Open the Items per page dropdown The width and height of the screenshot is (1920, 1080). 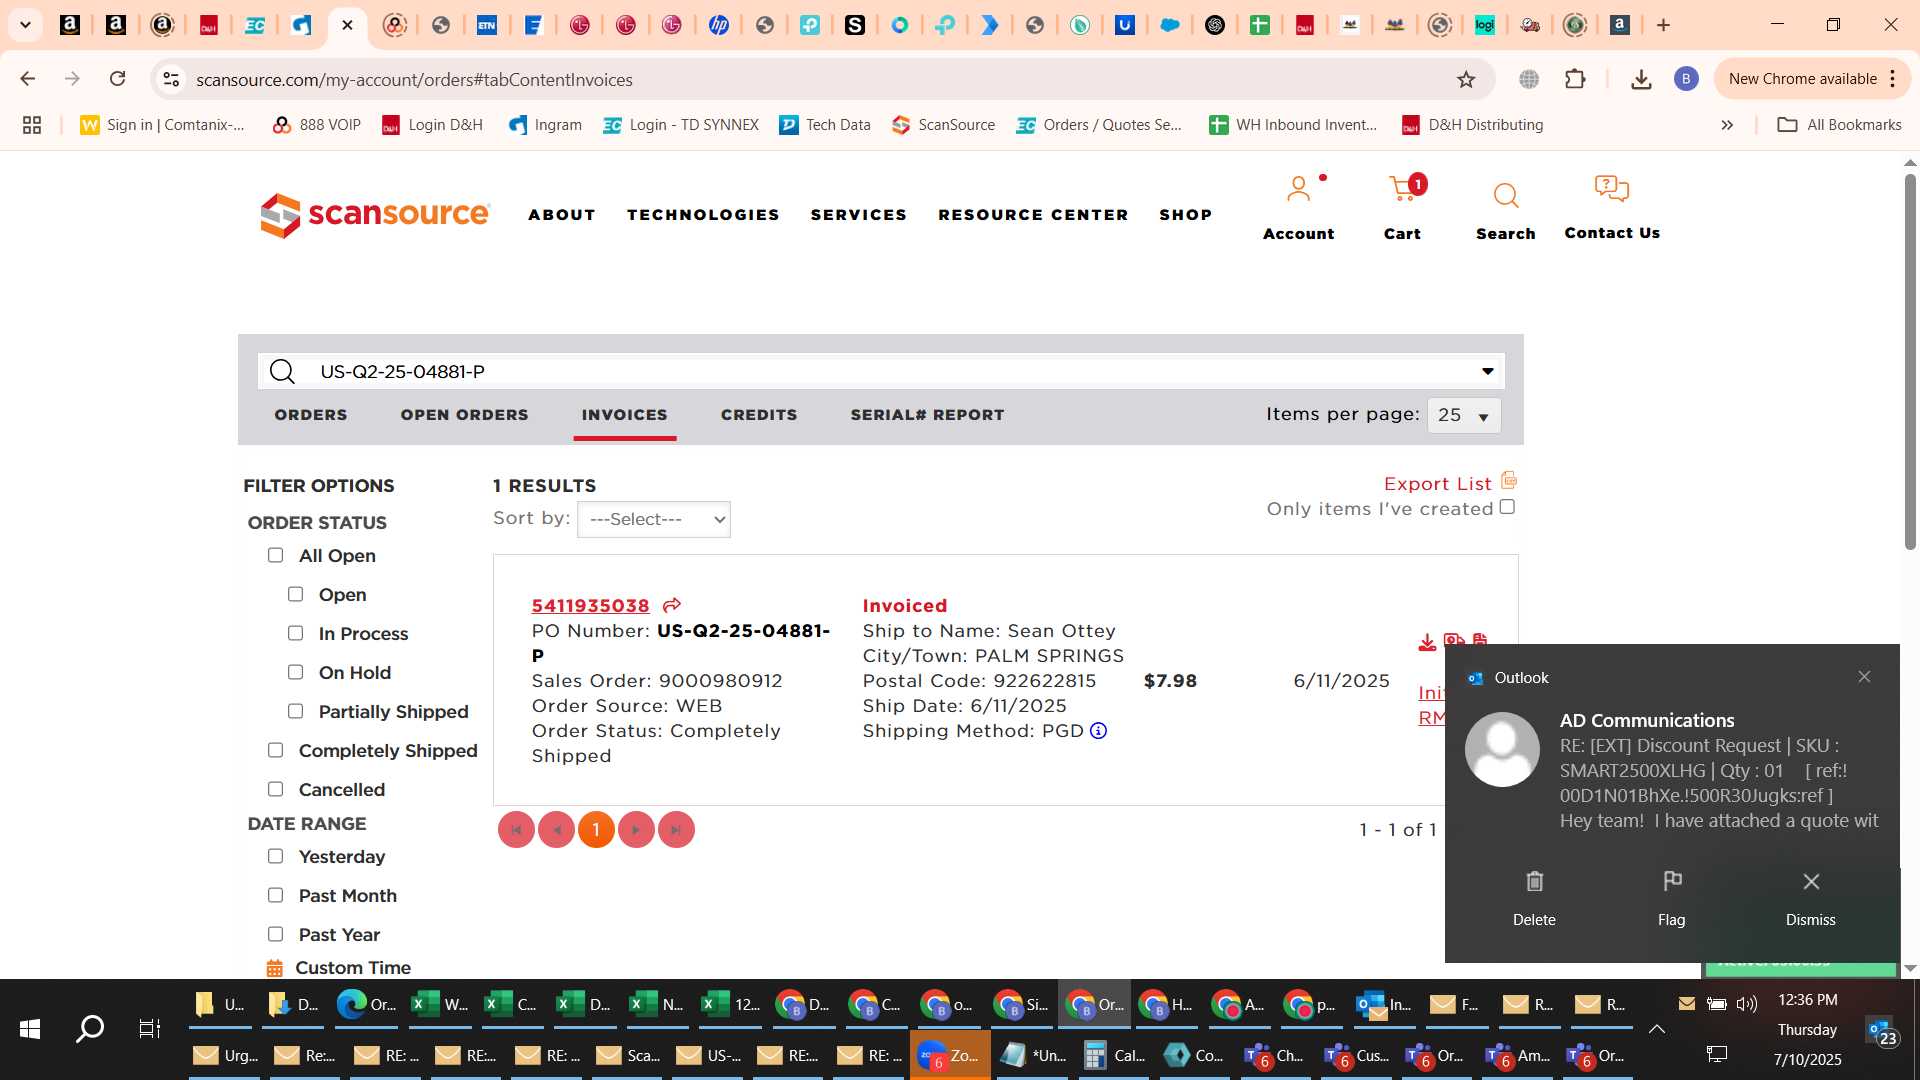1464,415
